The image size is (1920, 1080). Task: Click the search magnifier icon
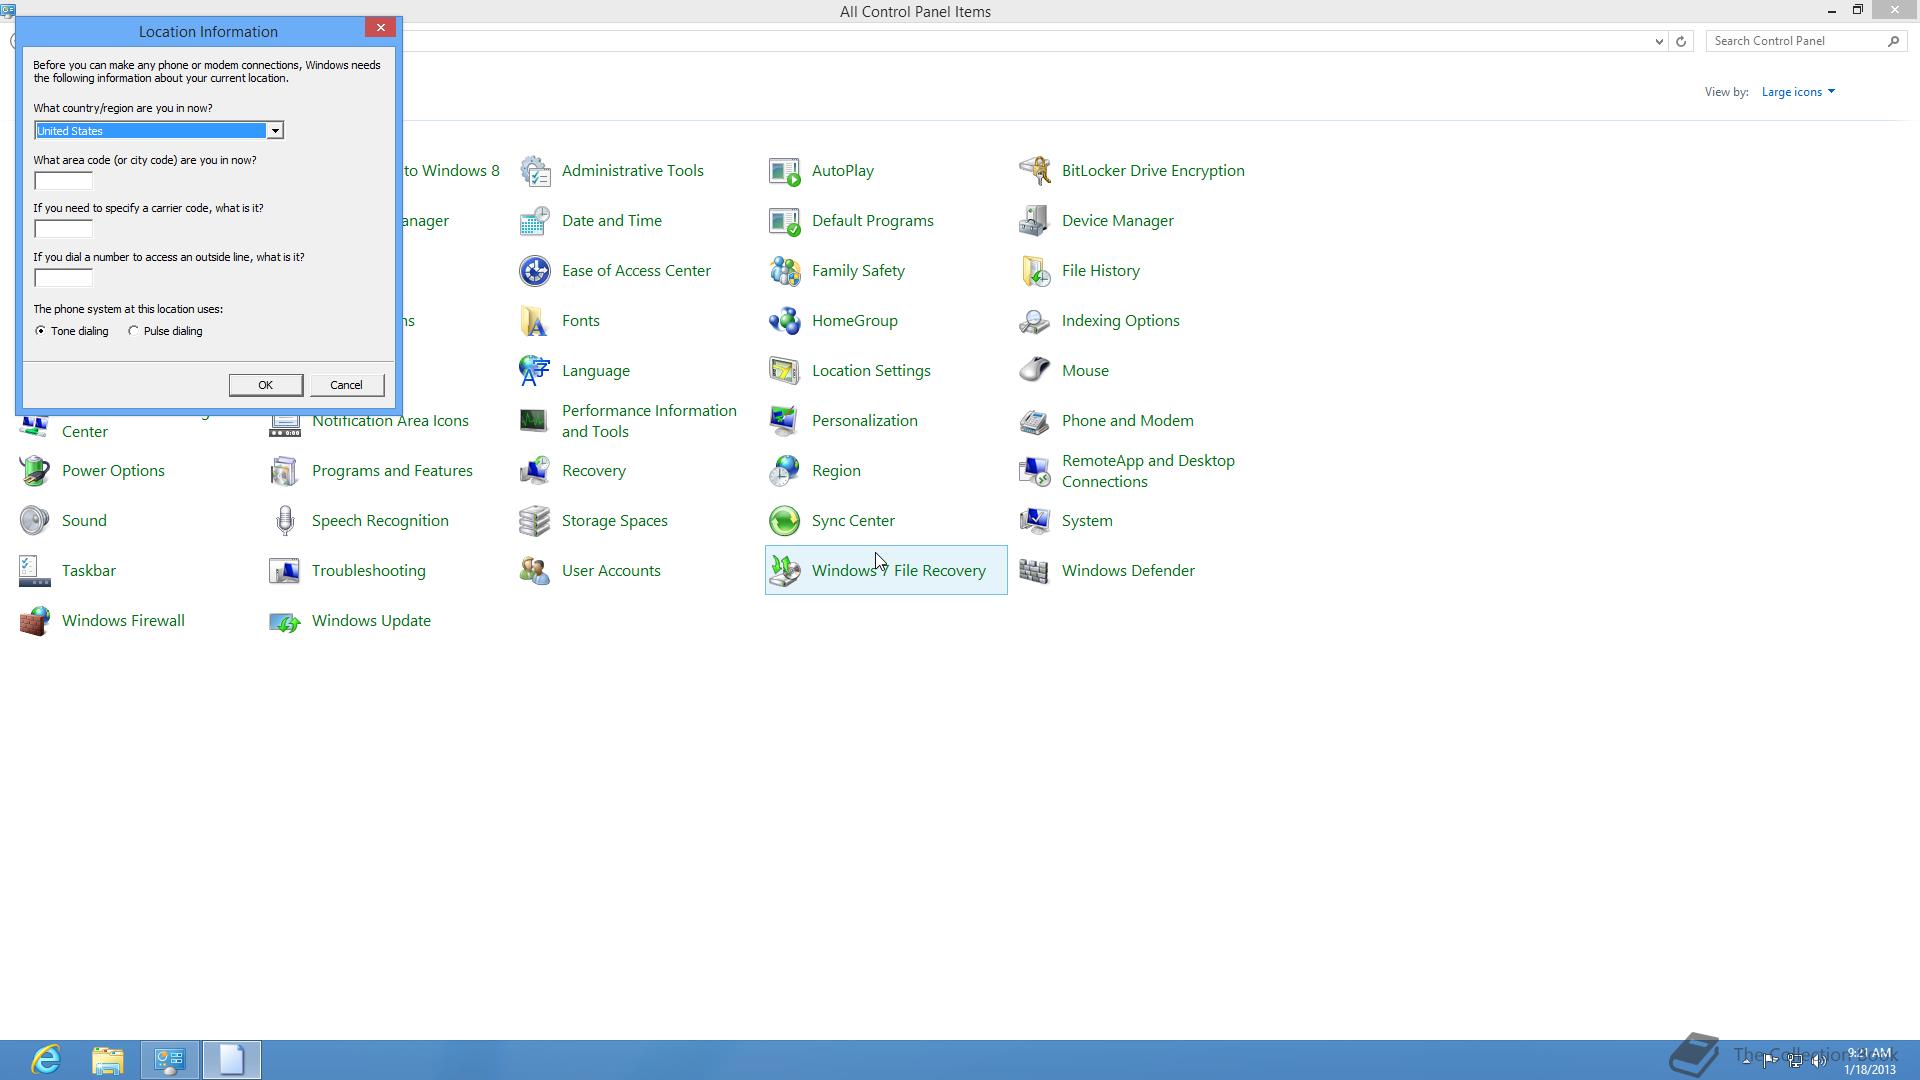click(x=1893, y=41)
